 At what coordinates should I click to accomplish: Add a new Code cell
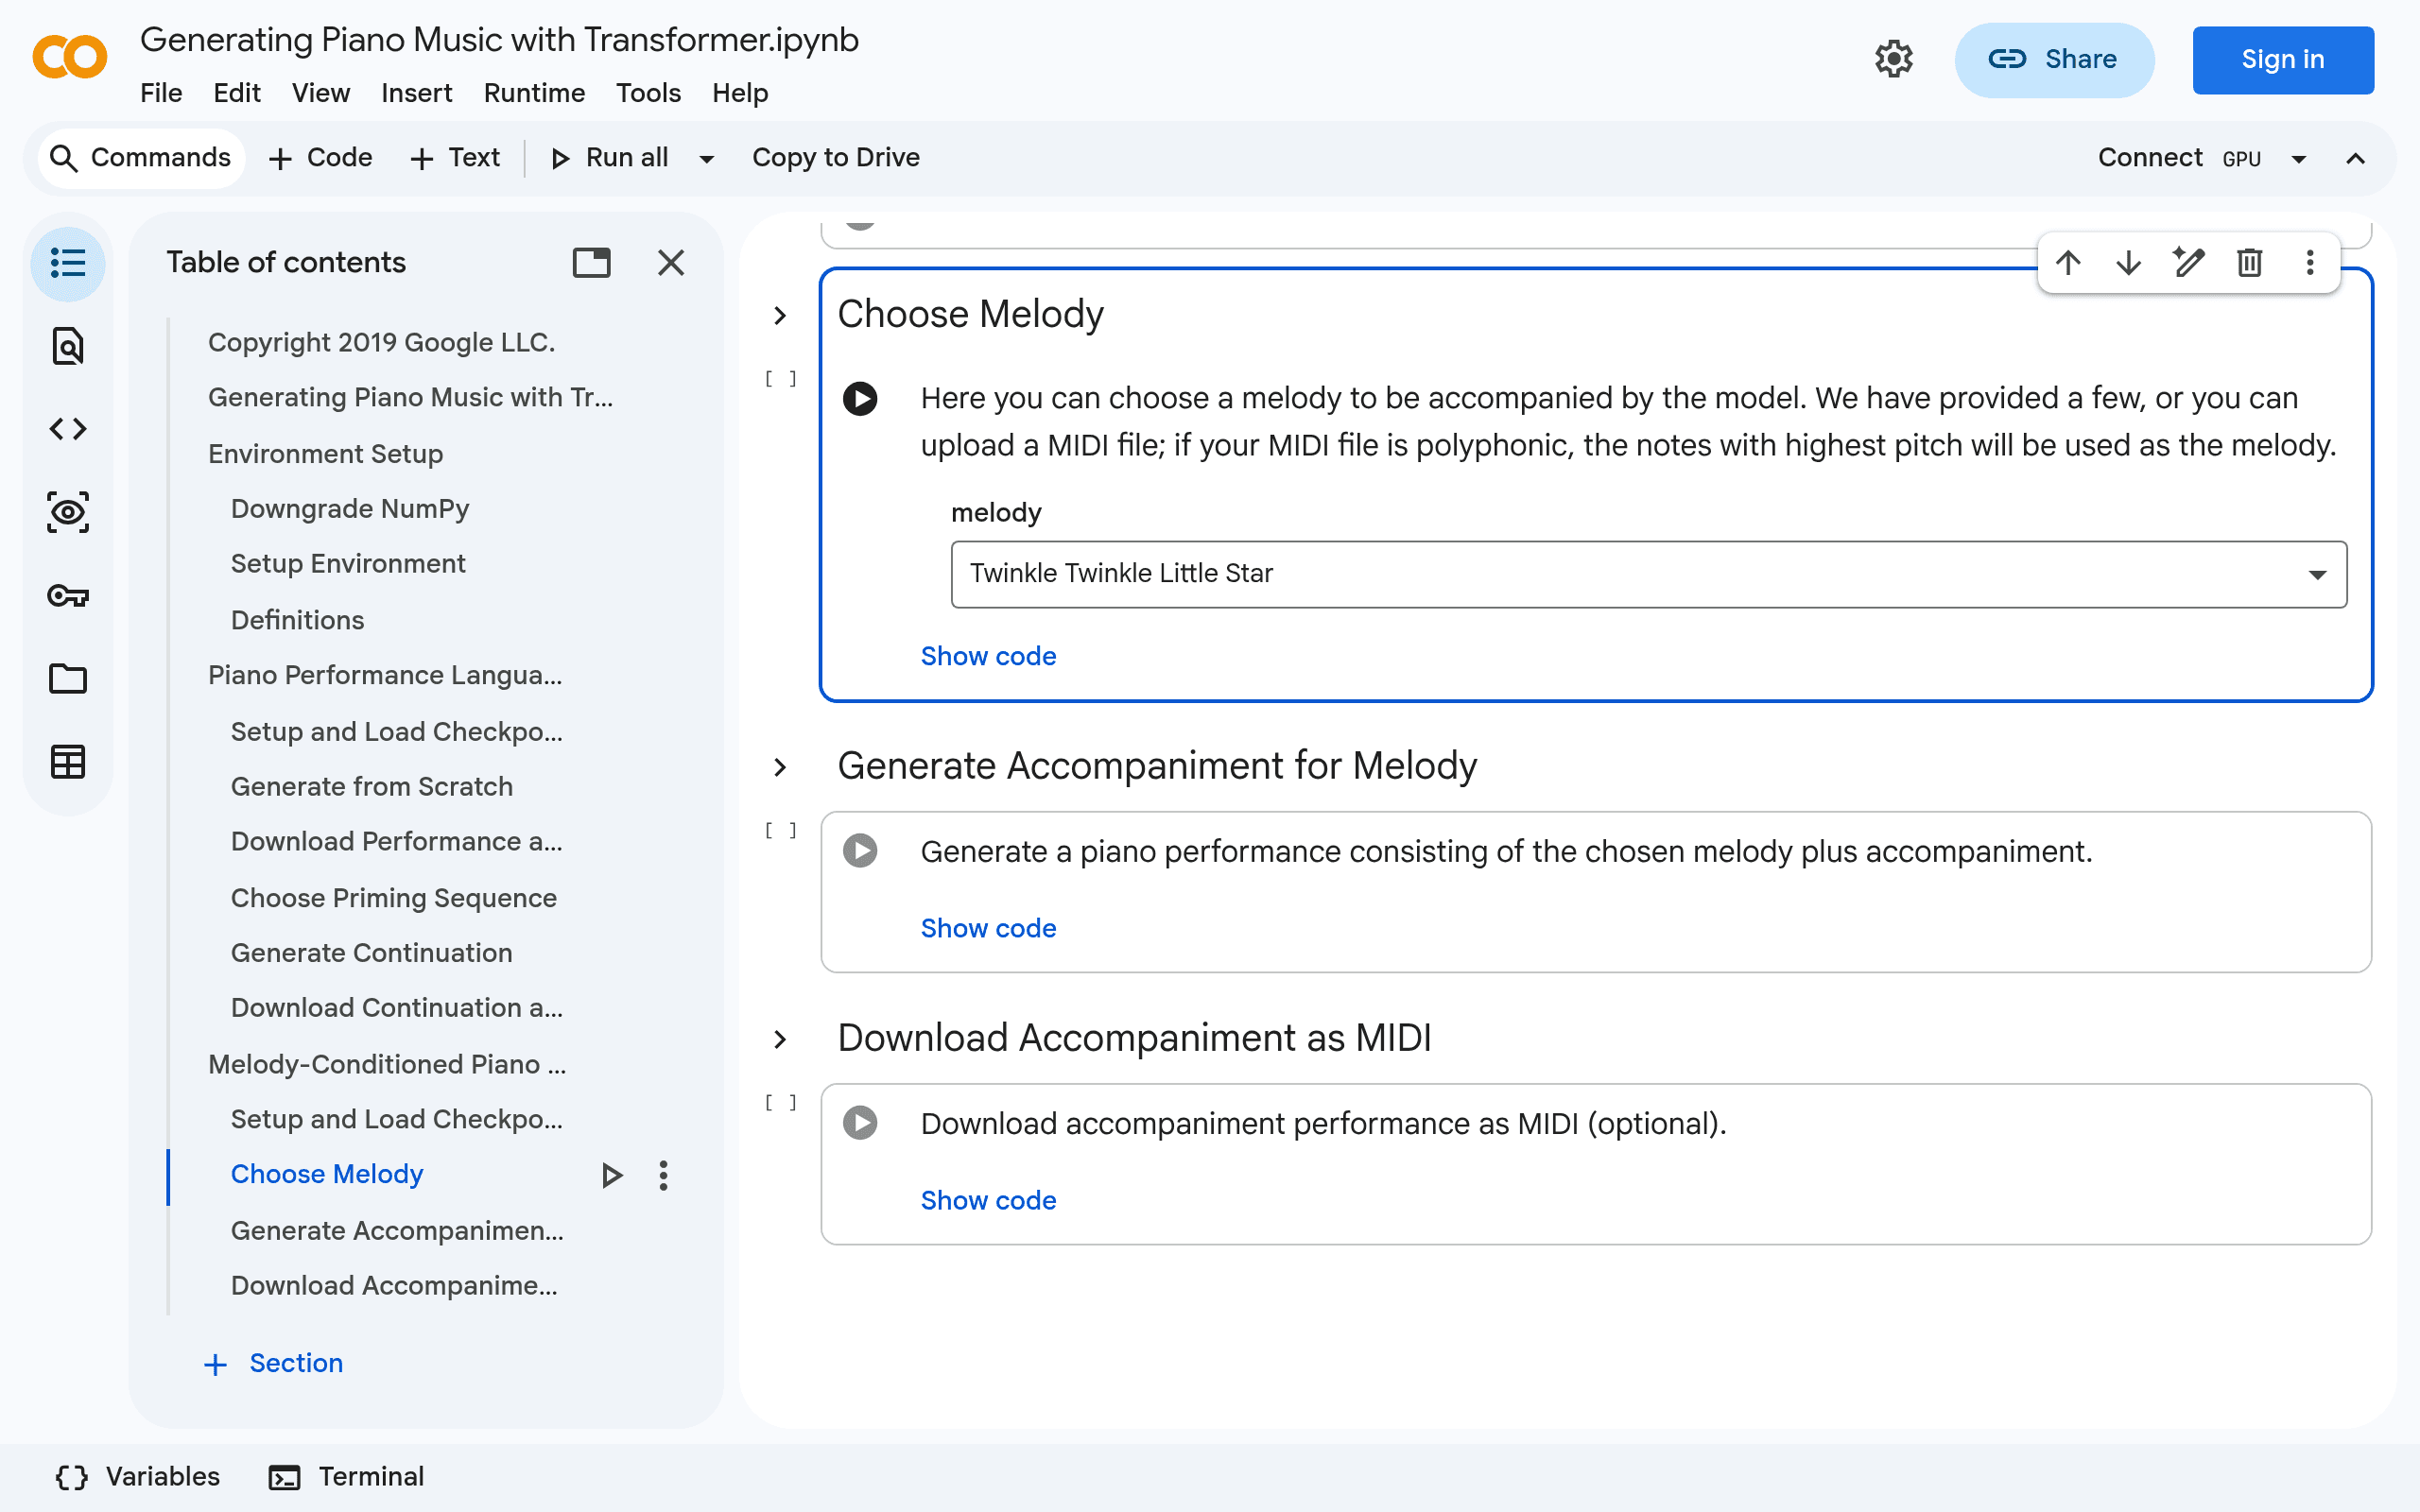[x=320, y=158]
